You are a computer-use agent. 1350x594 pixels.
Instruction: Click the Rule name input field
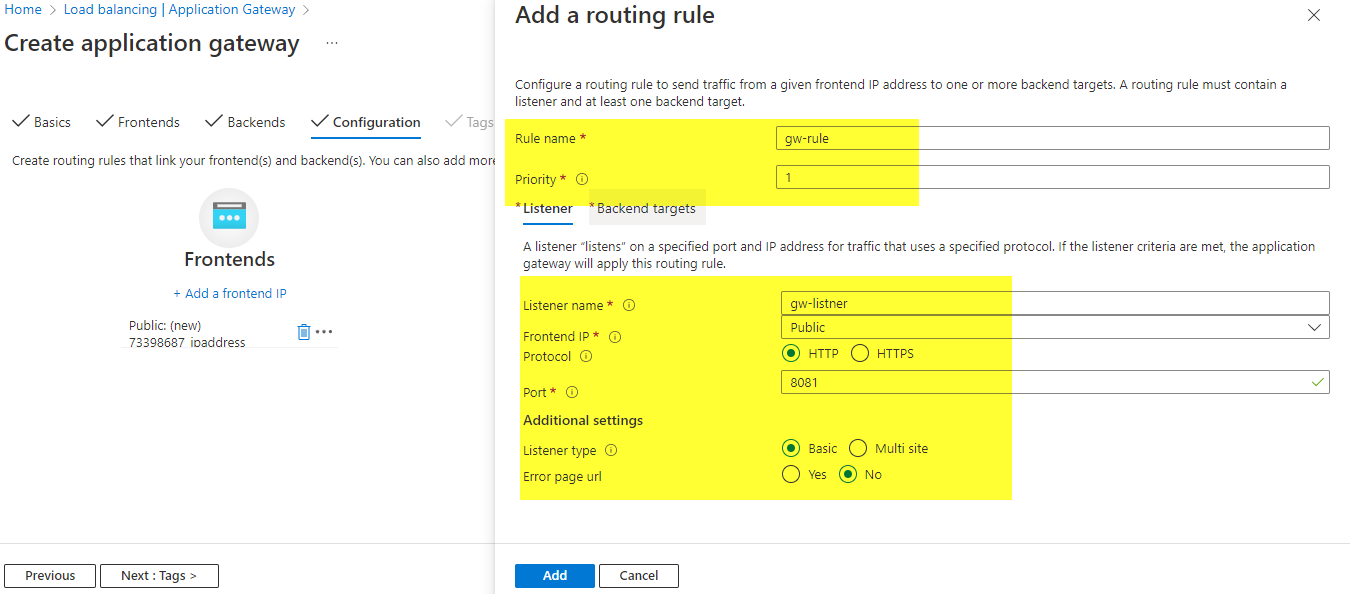tap(1052, 138)
